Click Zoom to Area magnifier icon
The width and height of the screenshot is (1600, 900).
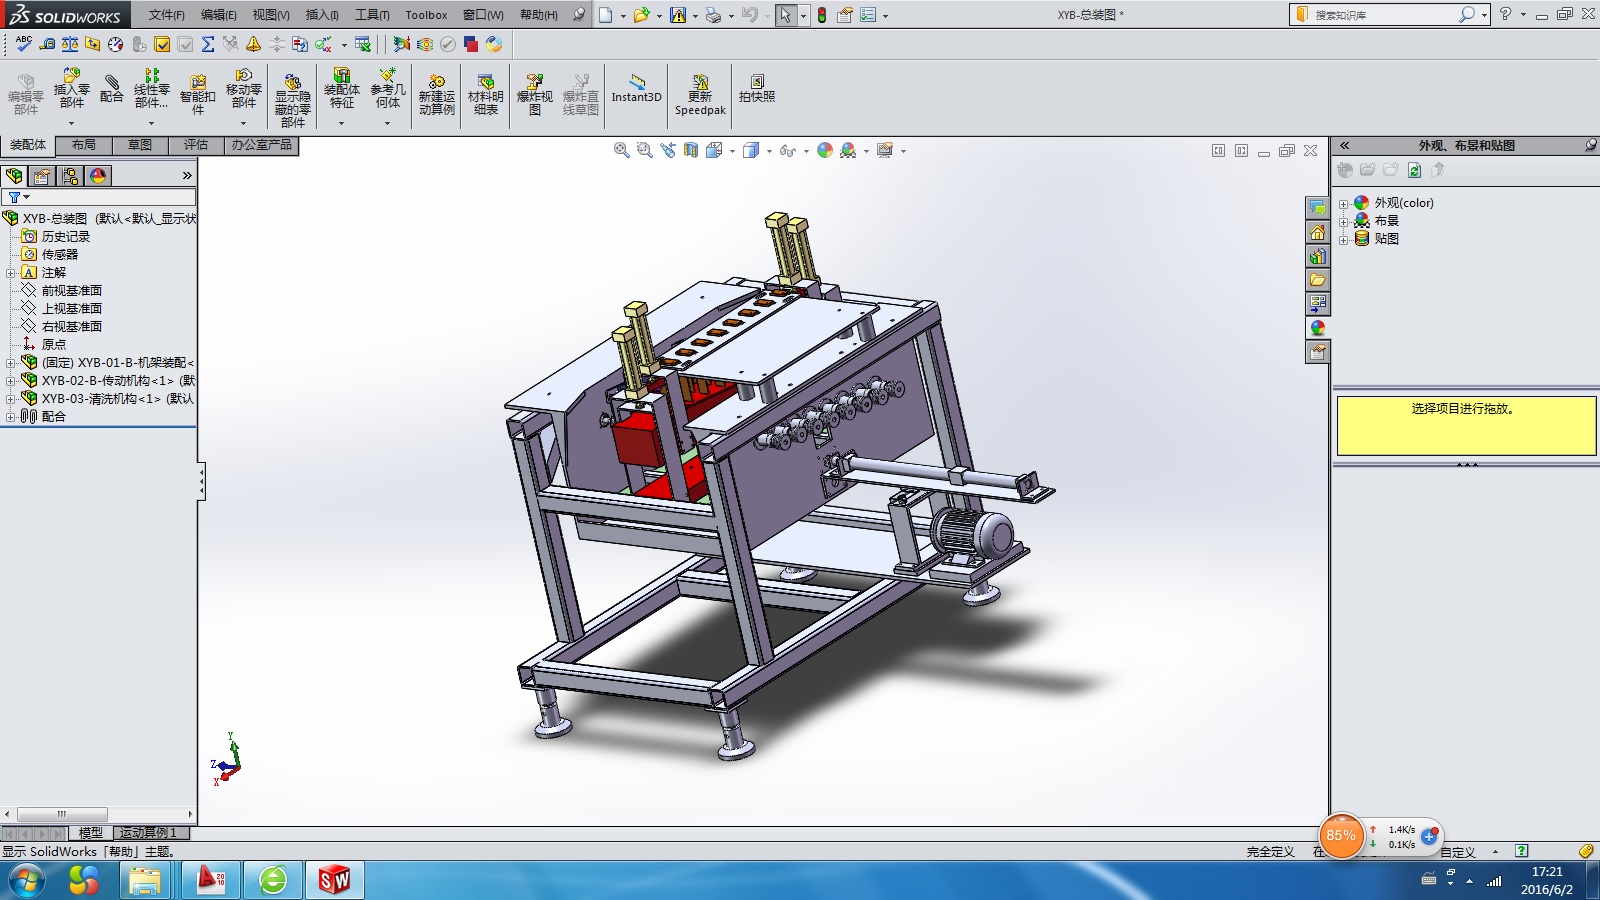click(644, 150)
